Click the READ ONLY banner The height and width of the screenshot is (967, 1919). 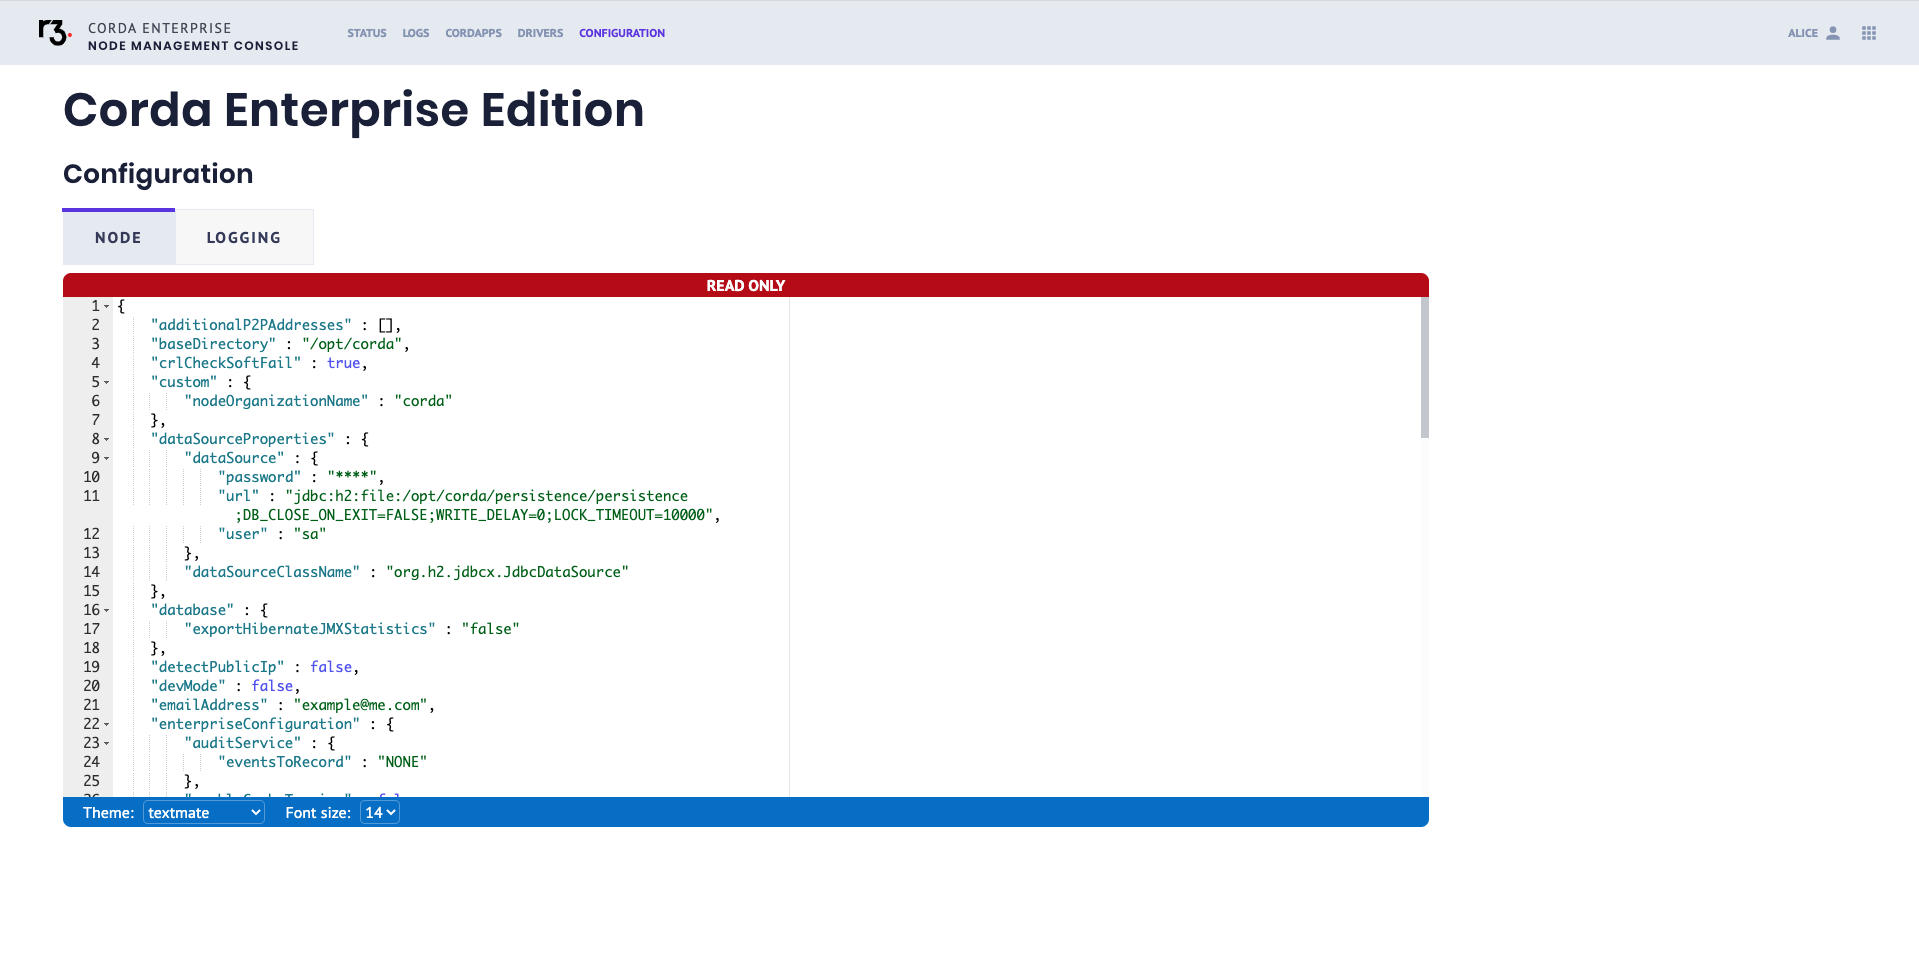[x=746, y=285]
